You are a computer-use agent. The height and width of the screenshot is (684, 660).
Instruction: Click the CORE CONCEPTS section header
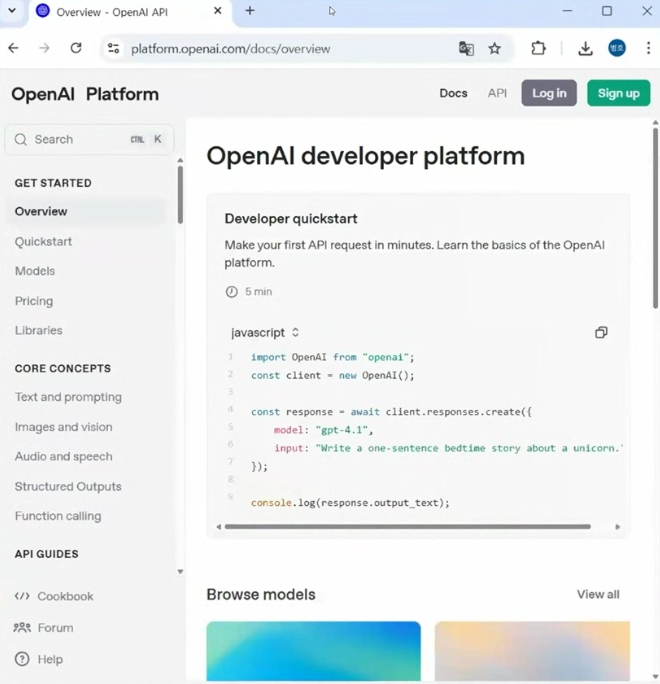click(x=63, y=369)
